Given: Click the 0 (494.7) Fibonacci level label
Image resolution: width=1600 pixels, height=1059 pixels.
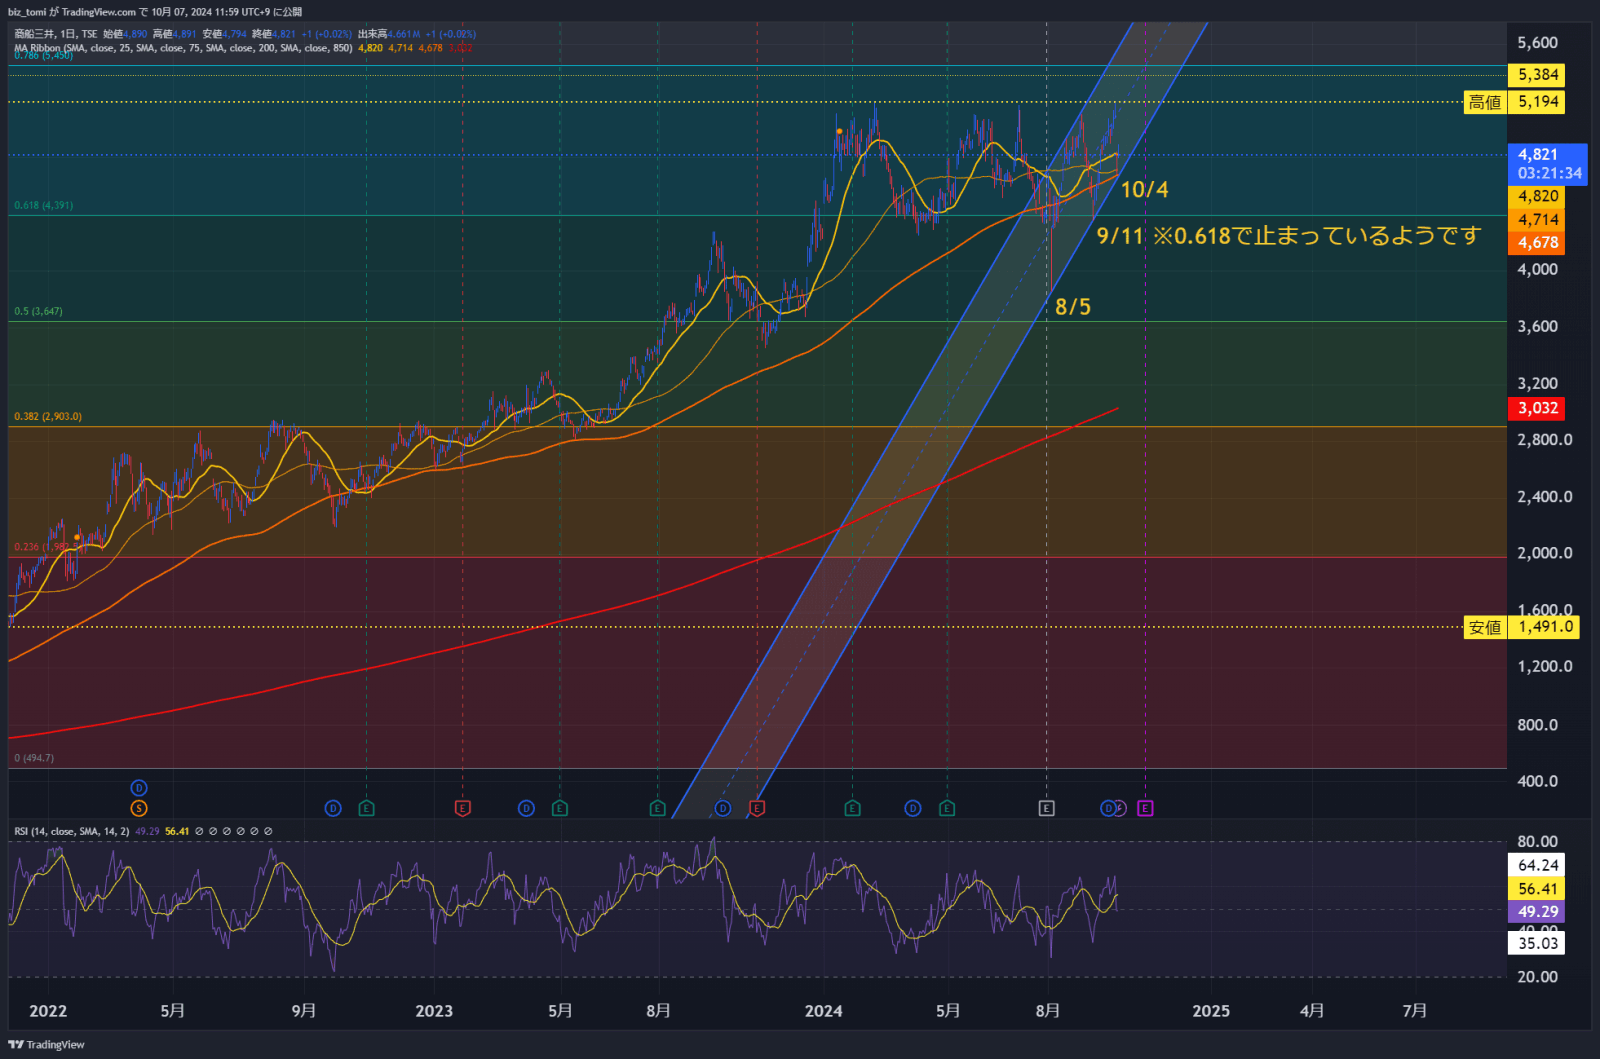Looking at the screenshot, I should coord(34,758).
